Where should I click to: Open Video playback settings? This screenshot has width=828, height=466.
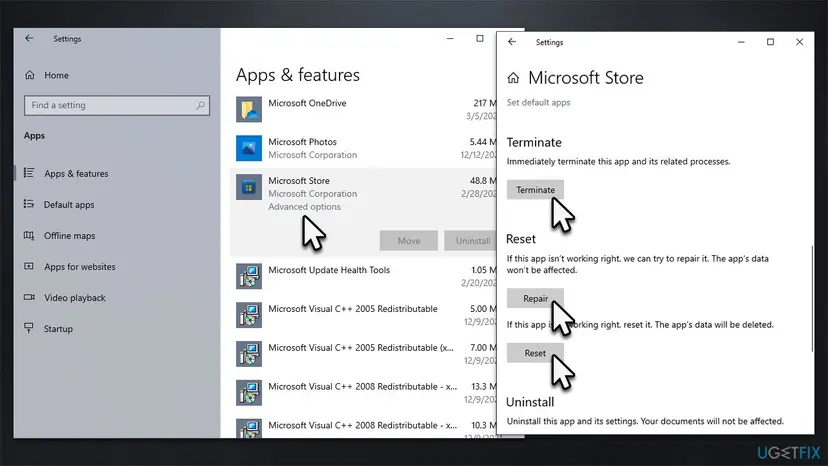[75, 297]
